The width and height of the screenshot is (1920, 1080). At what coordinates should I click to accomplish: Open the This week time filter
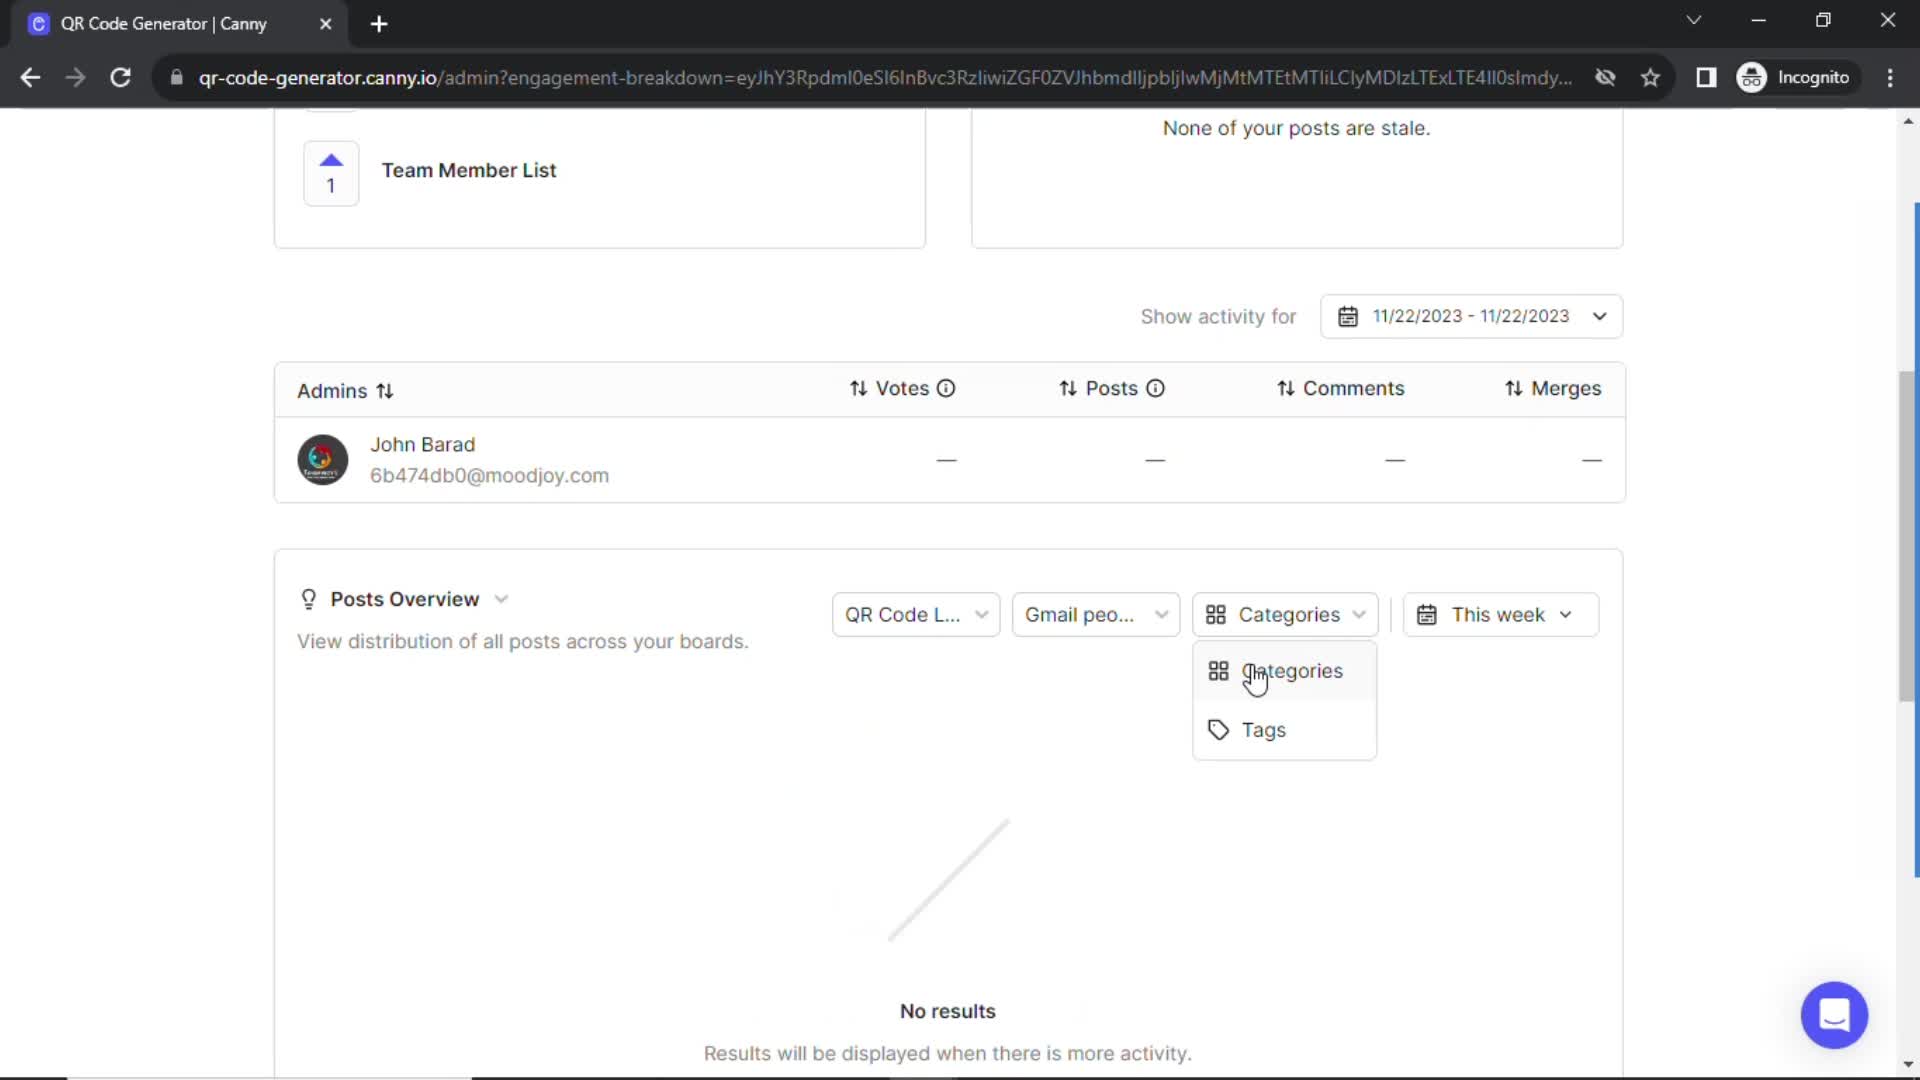[1497, 615]
